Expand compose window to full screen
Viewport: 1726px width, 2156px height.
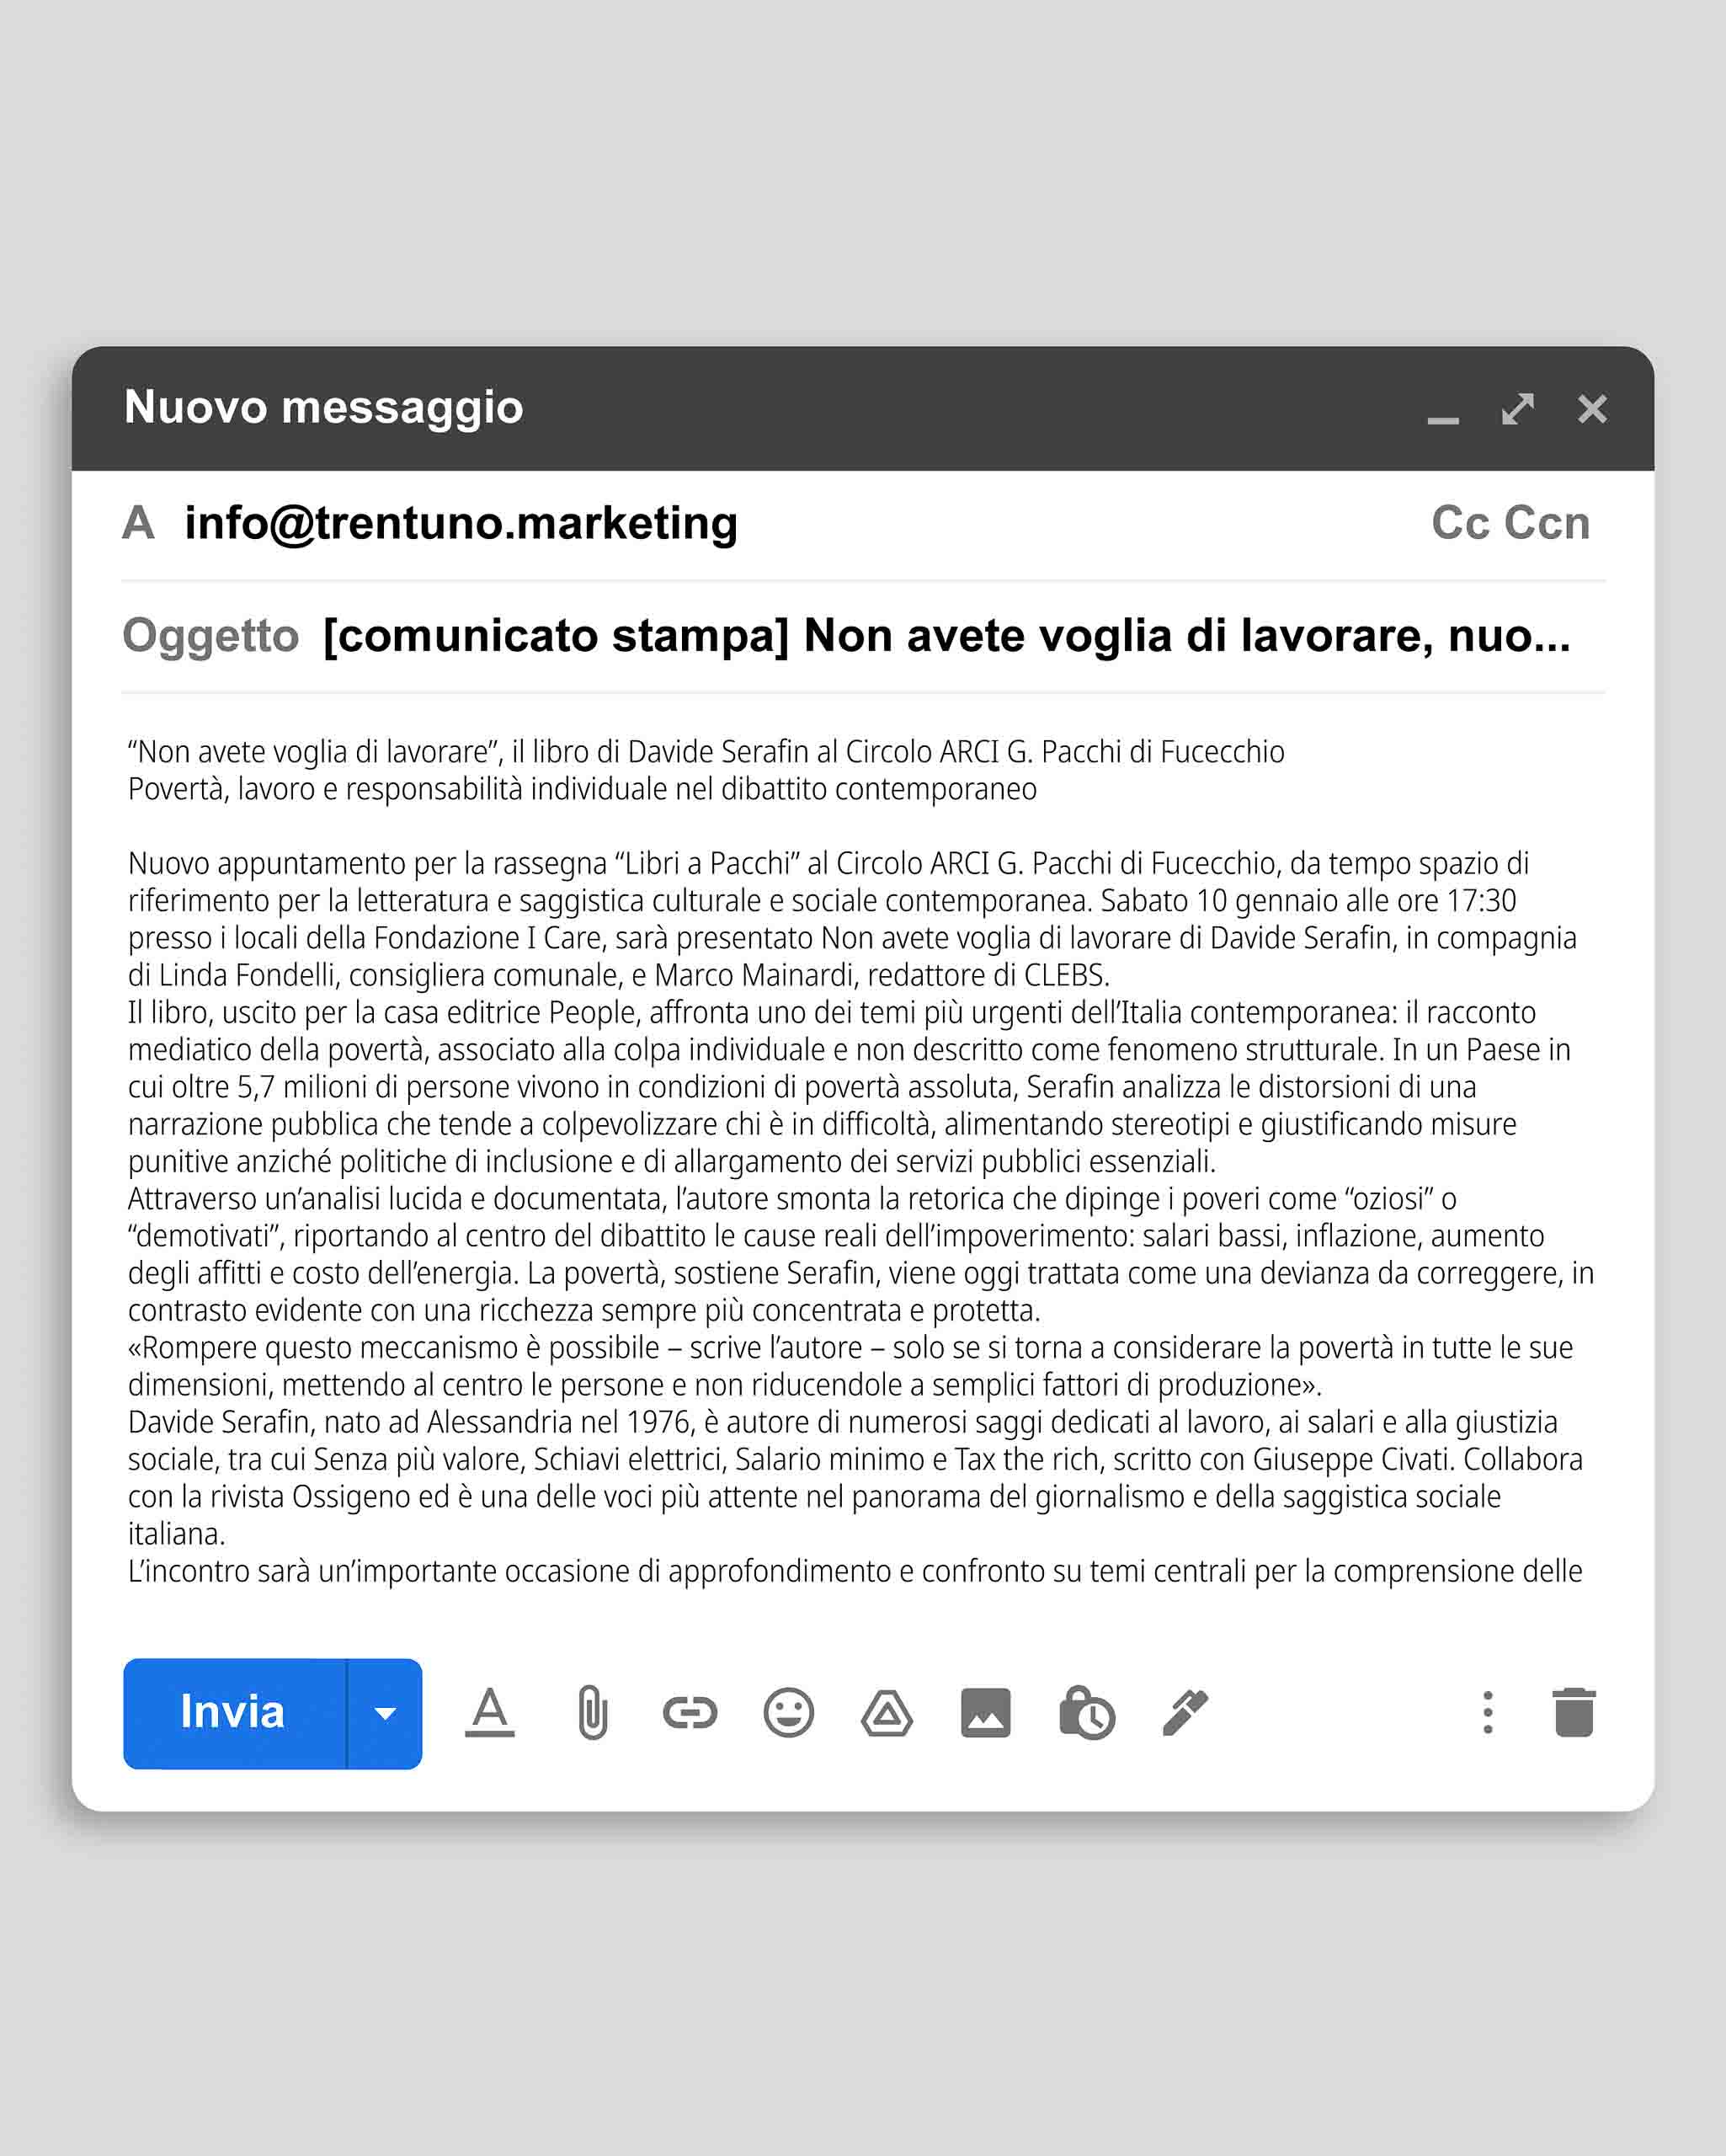pos(1517,409)
